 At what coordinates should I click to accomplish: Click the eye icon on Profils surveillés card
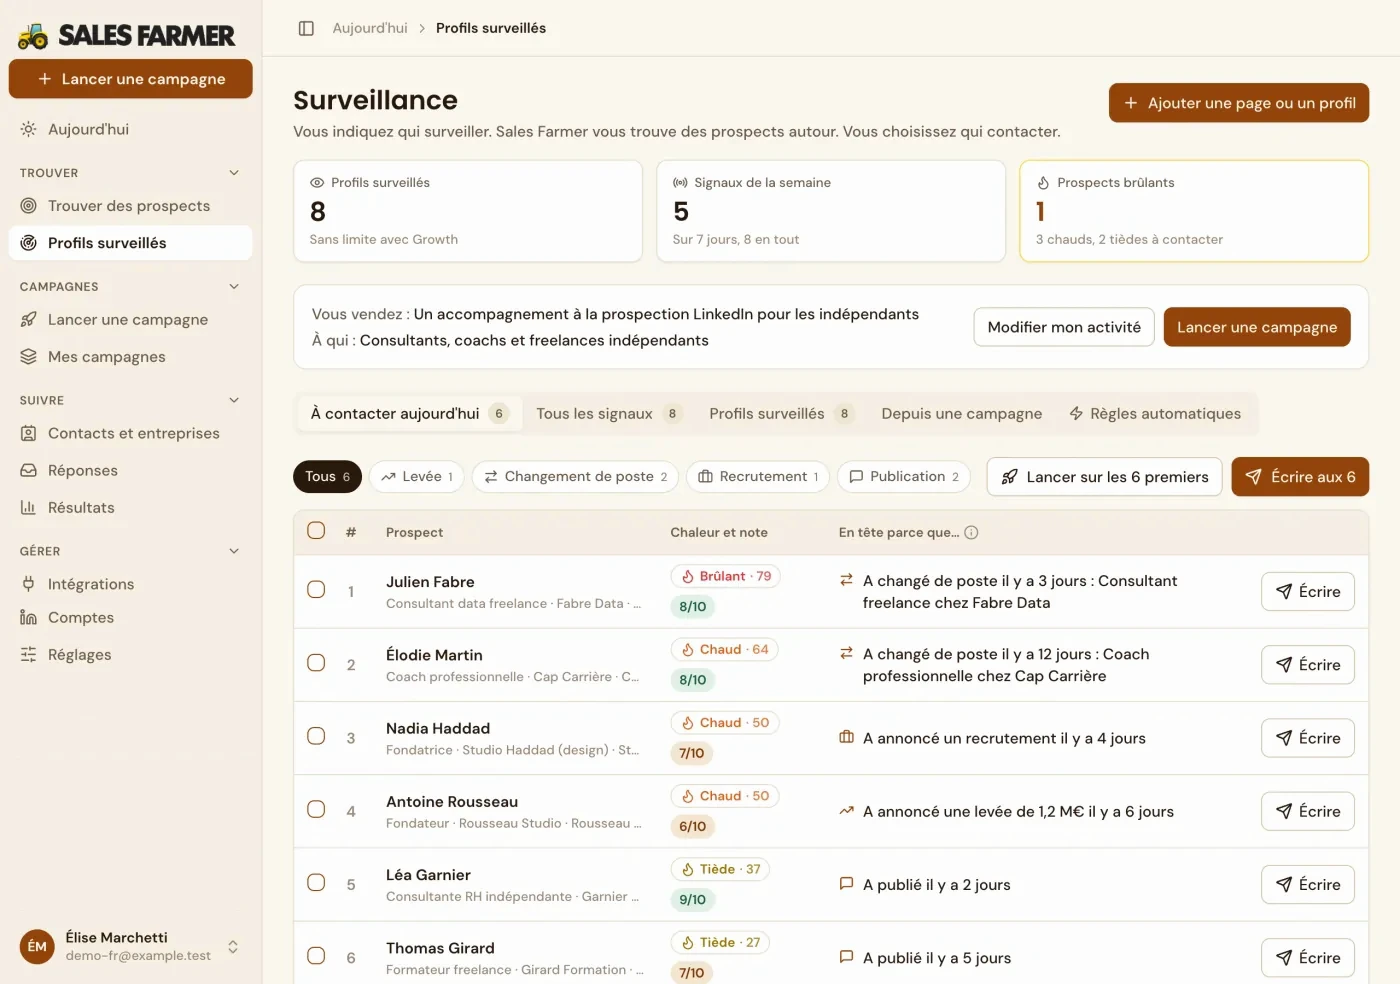pos(317,183)
